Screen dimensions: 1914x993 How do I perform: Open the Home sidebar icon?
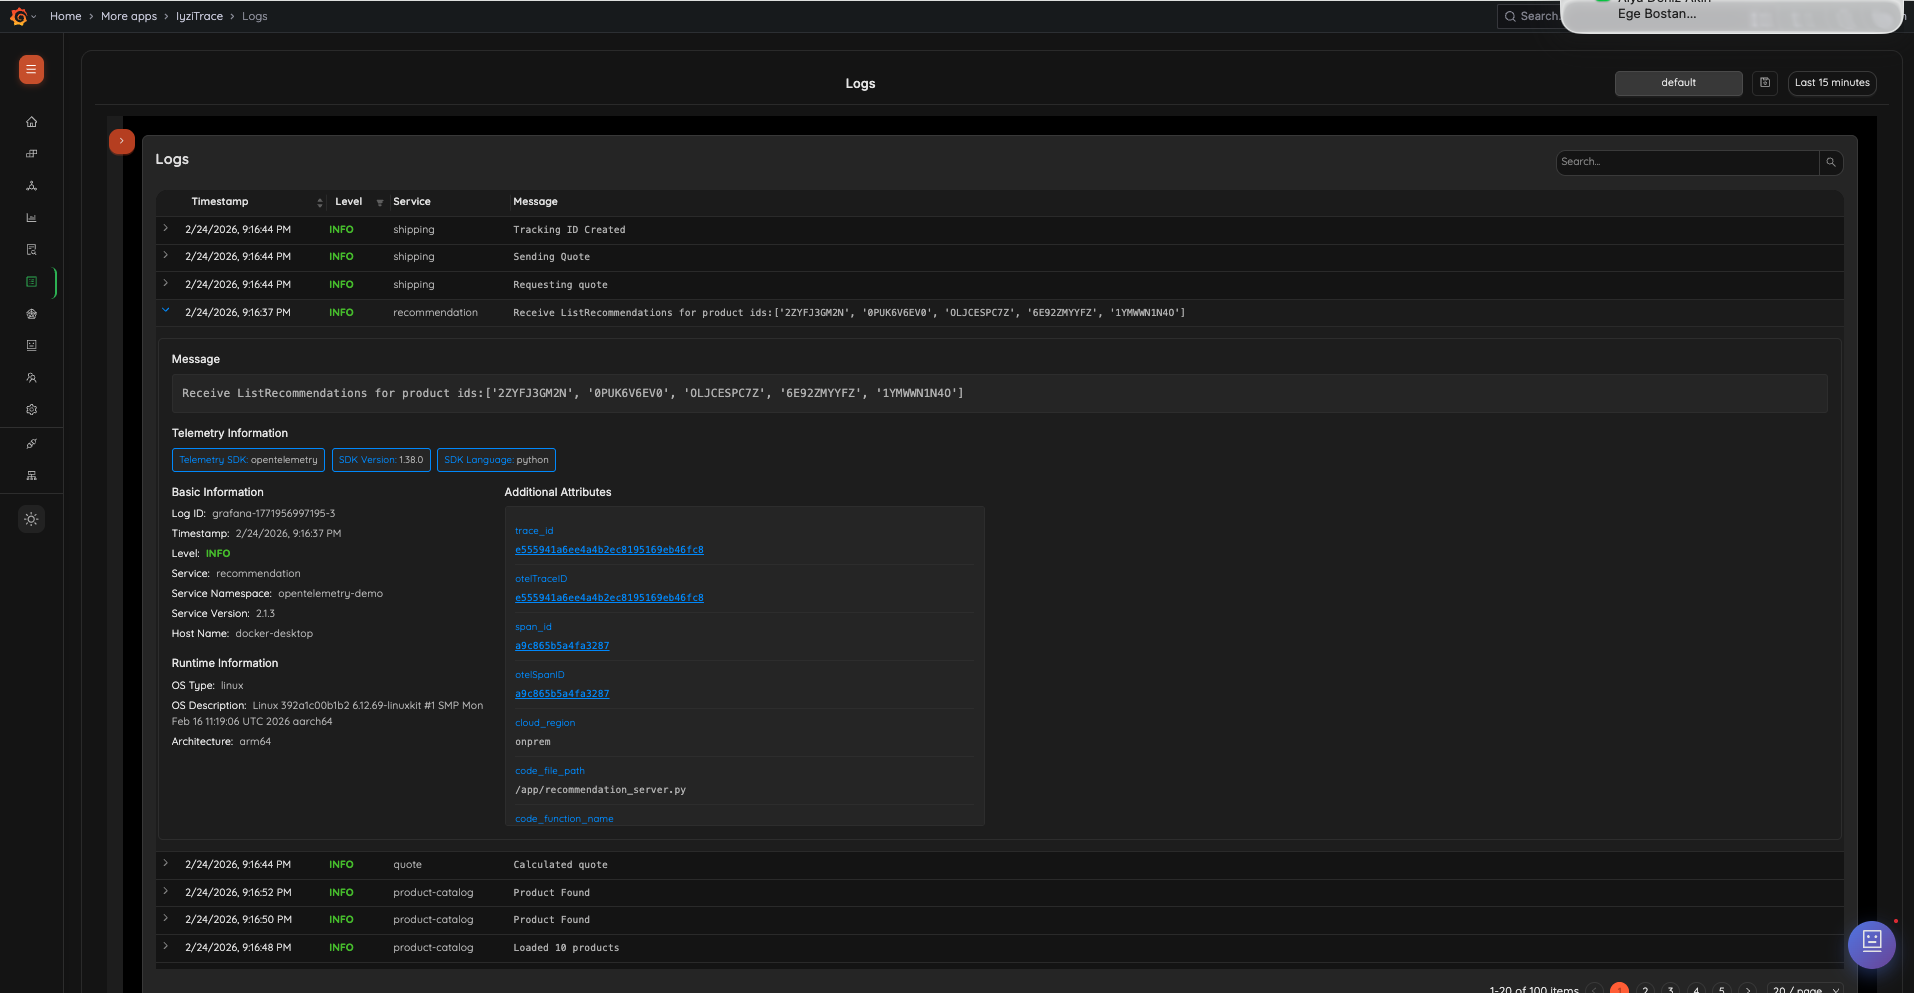click(x=31, y=121)
